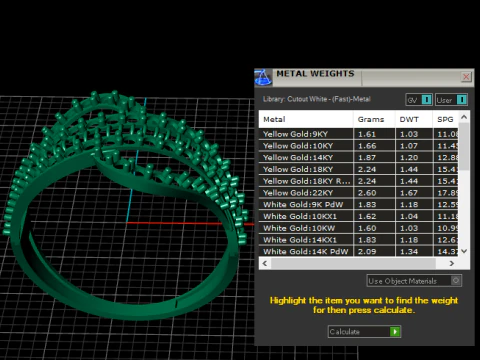Click the Metal column header

click(x=306, y=119)
